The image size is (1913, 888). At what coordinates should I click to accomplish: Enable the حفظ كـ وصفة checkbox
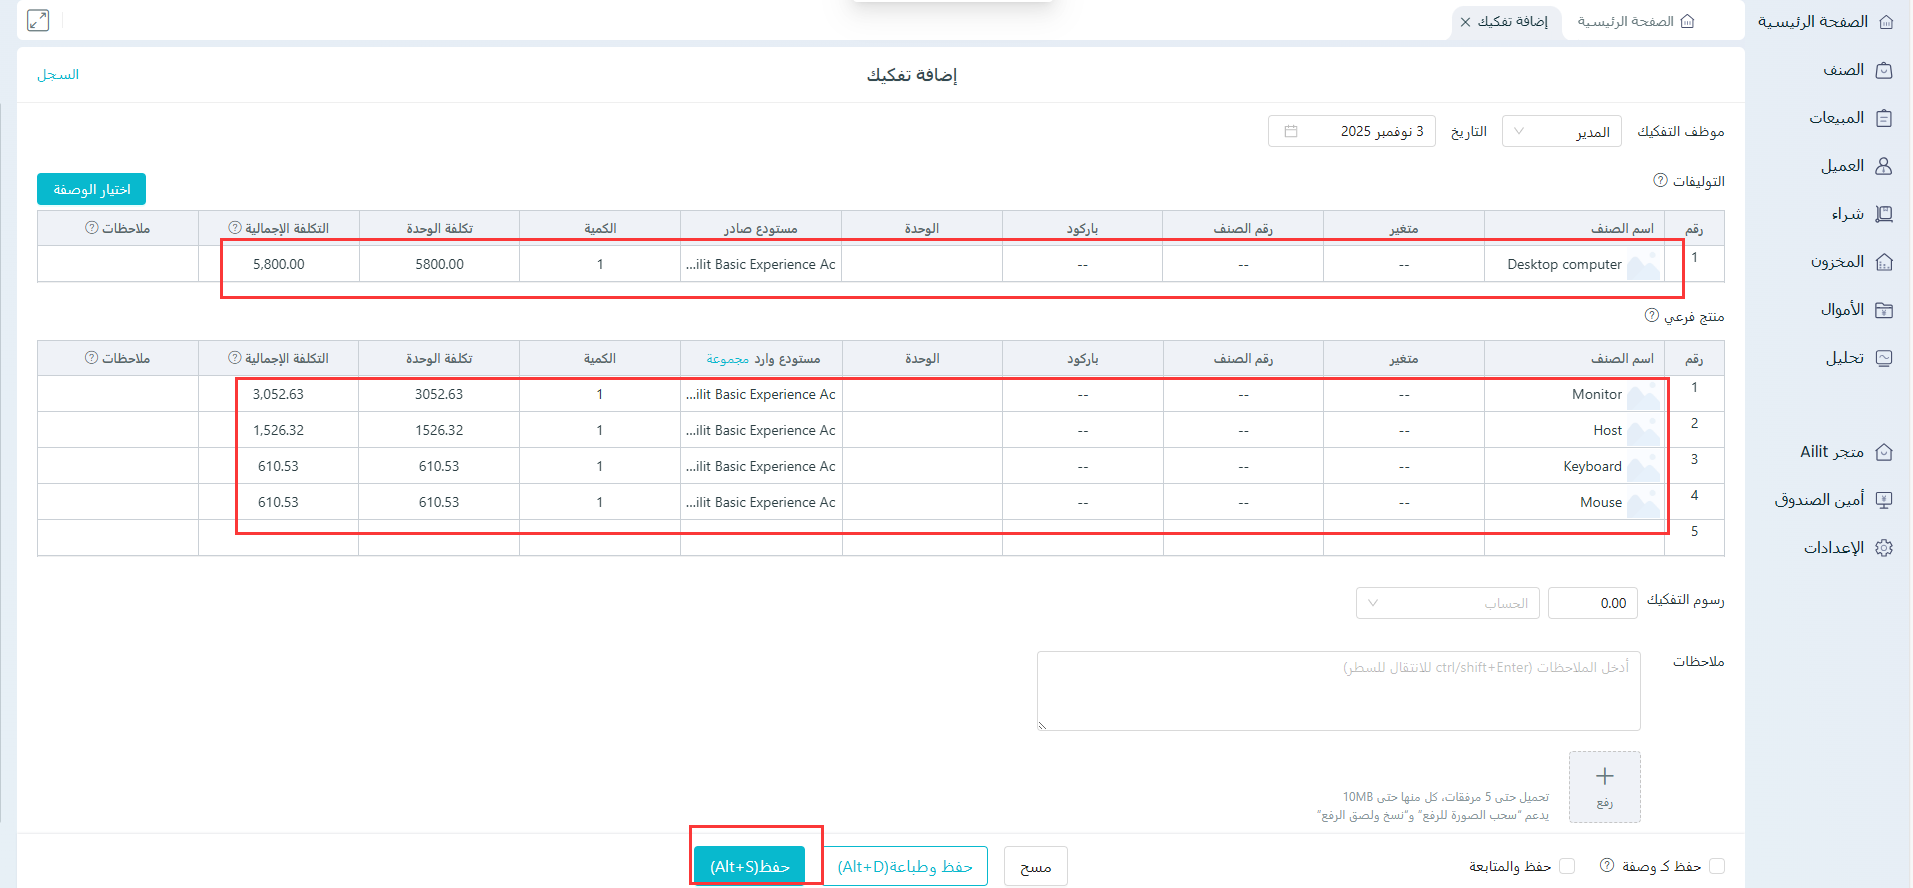pos(1717,866)
